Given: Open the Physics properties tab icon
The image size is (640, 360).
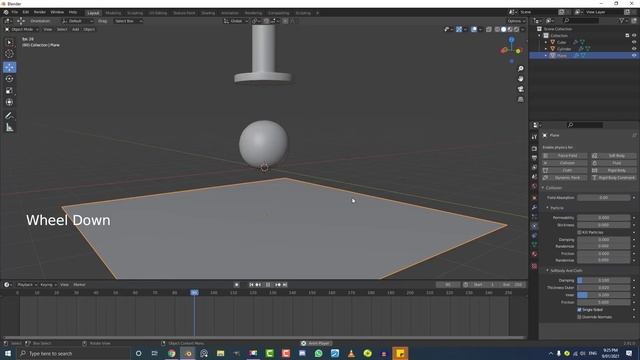Looking at the screenshot, I should tap(534, 226).
